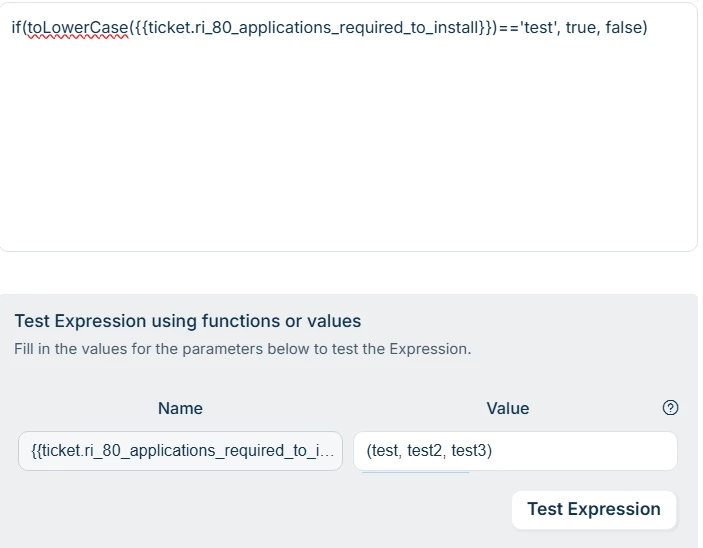The height and width of the screenshot is (548, 703).
Task: Click the Test Expression section heading
Action: pos(188,321)
